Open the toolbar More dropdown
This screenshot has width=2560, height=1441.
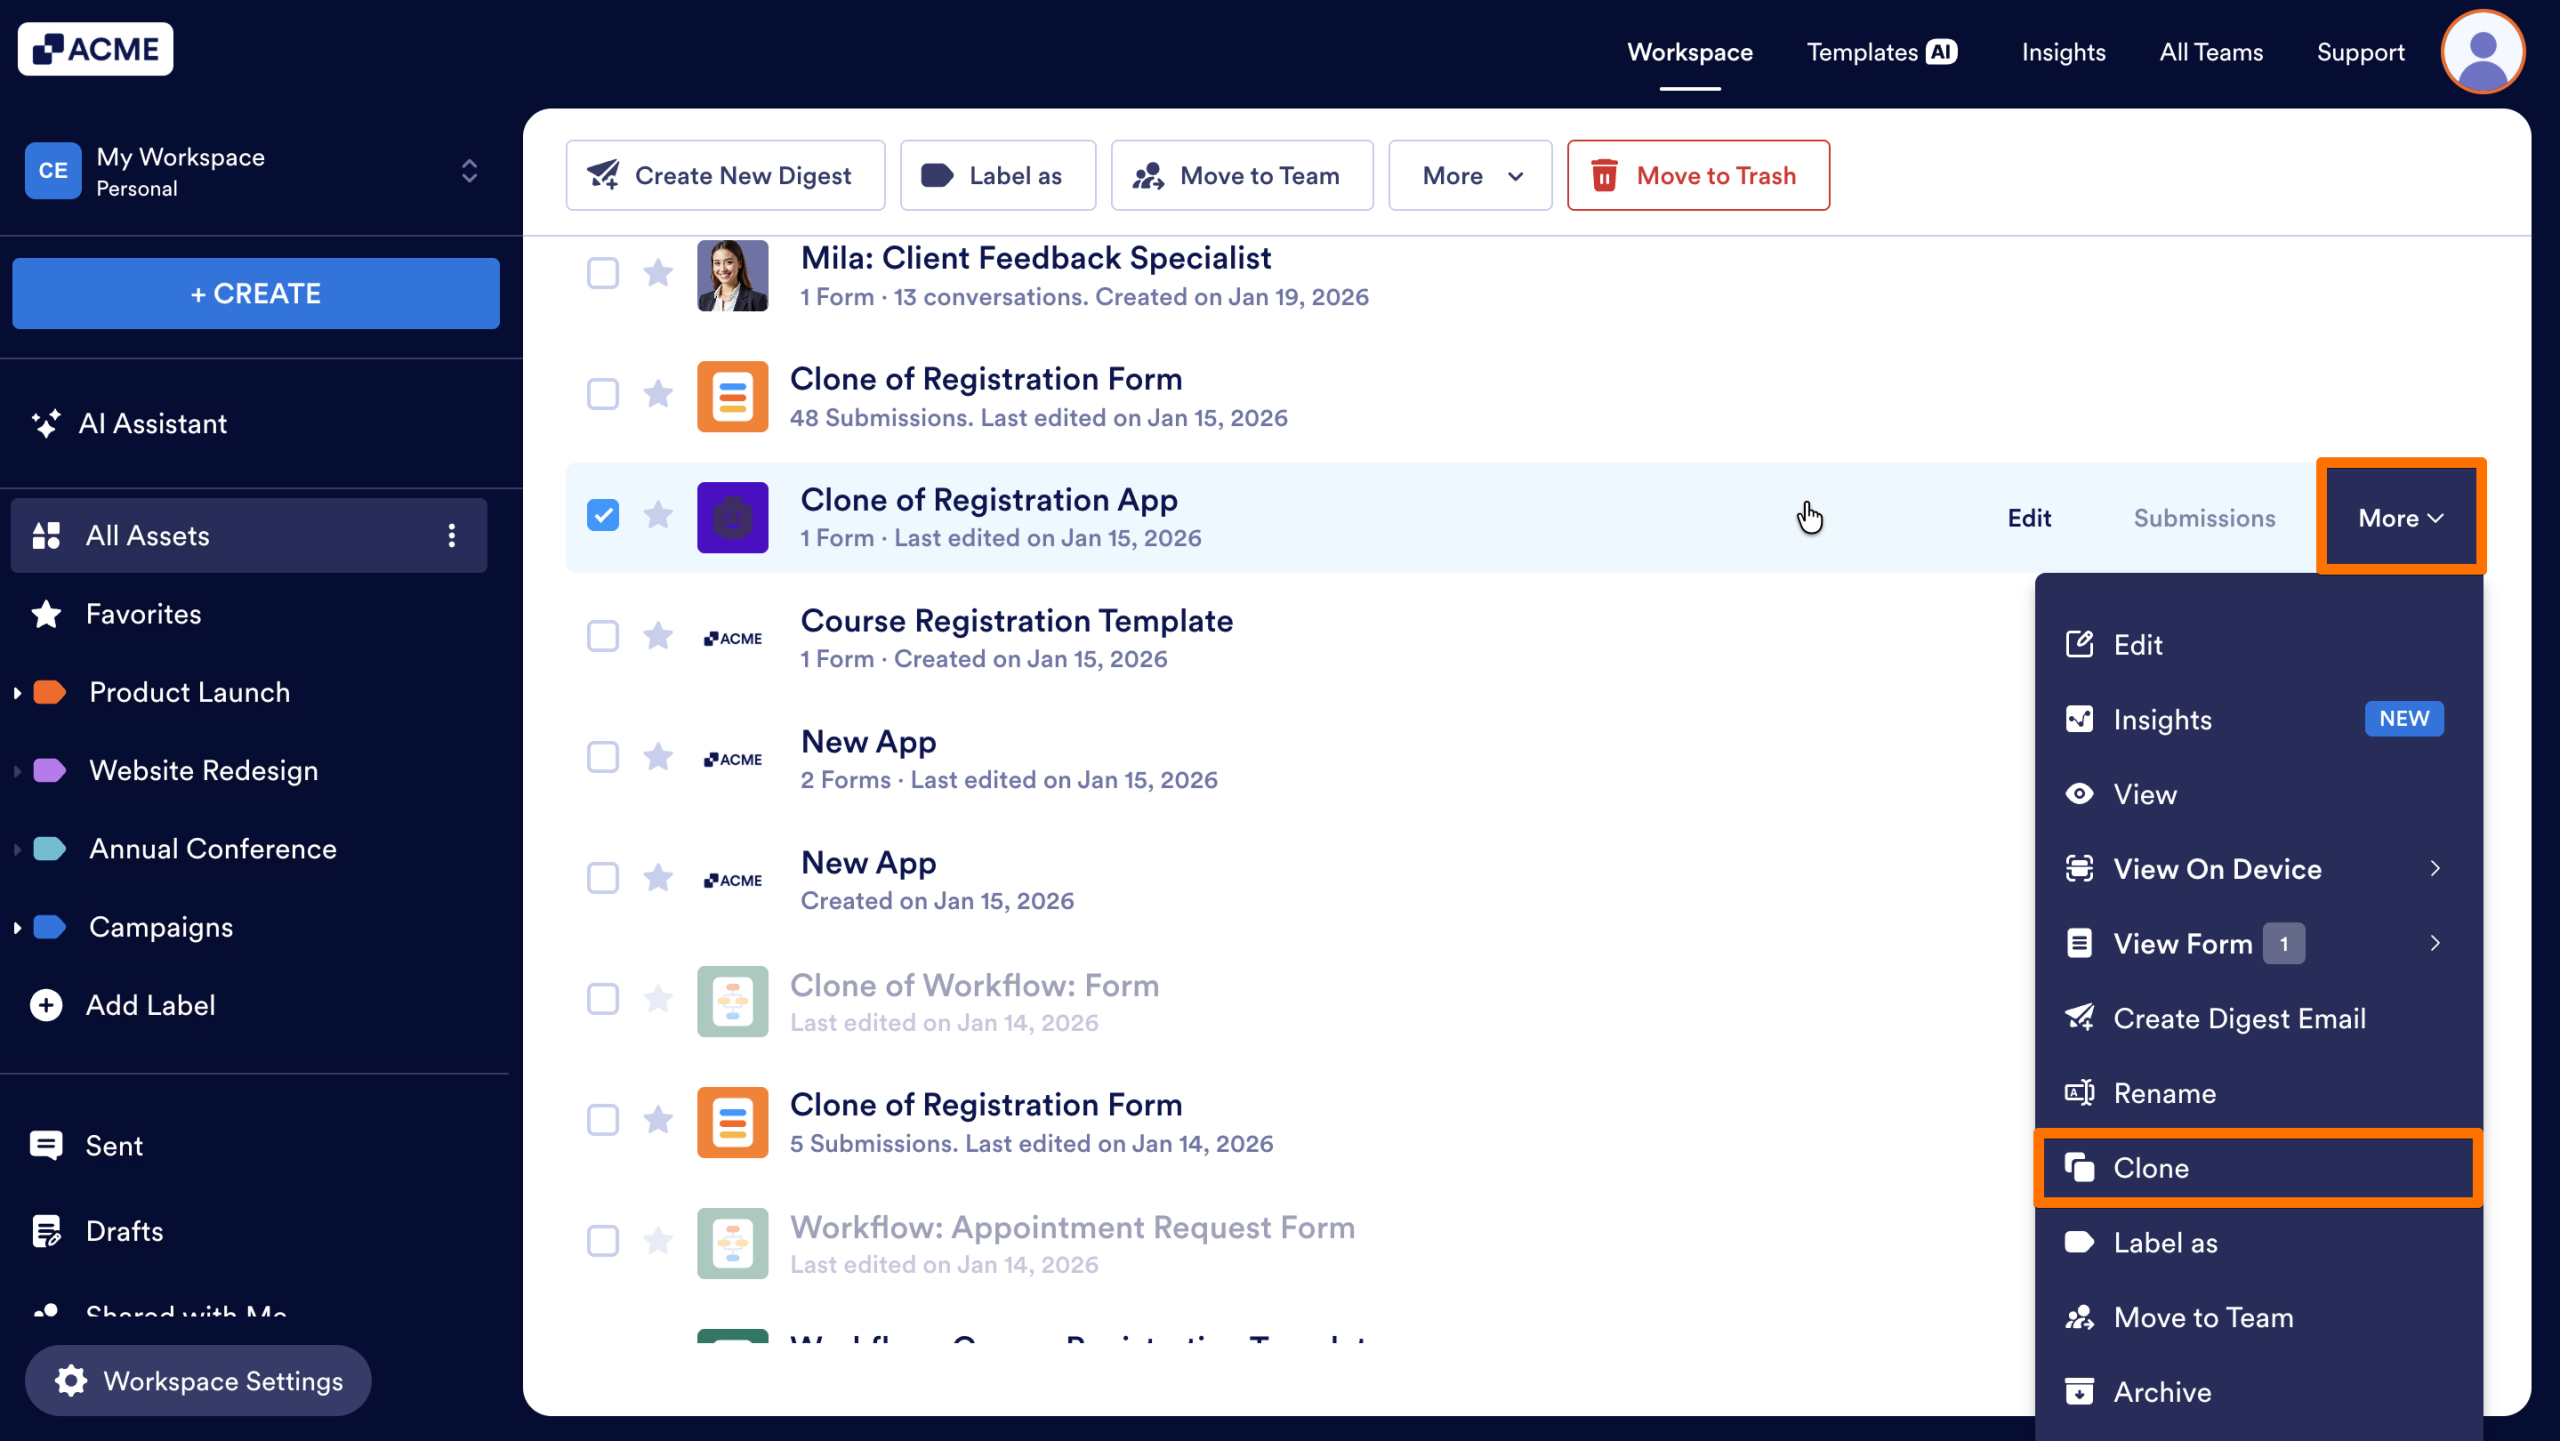click(x=1470, y=175)
